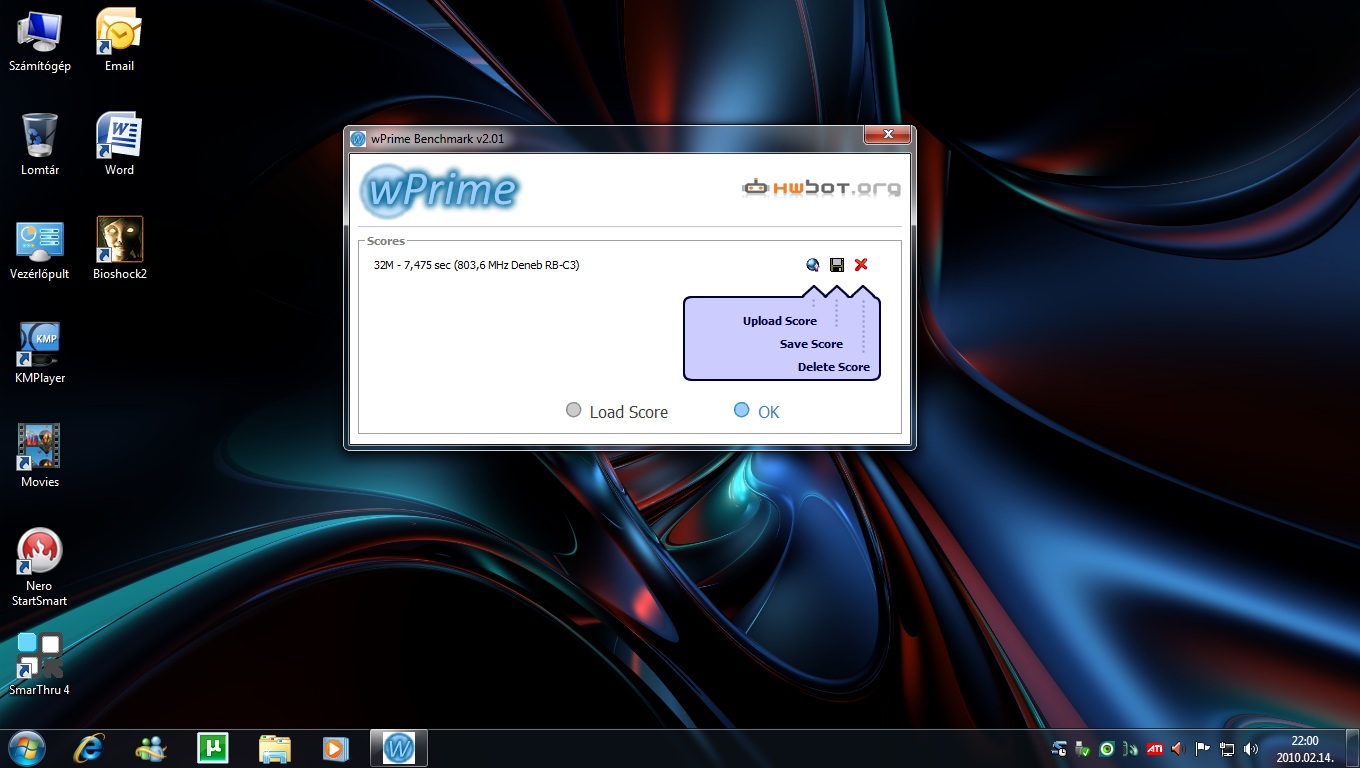Open Windows Media Player on the taskbar

336,748
